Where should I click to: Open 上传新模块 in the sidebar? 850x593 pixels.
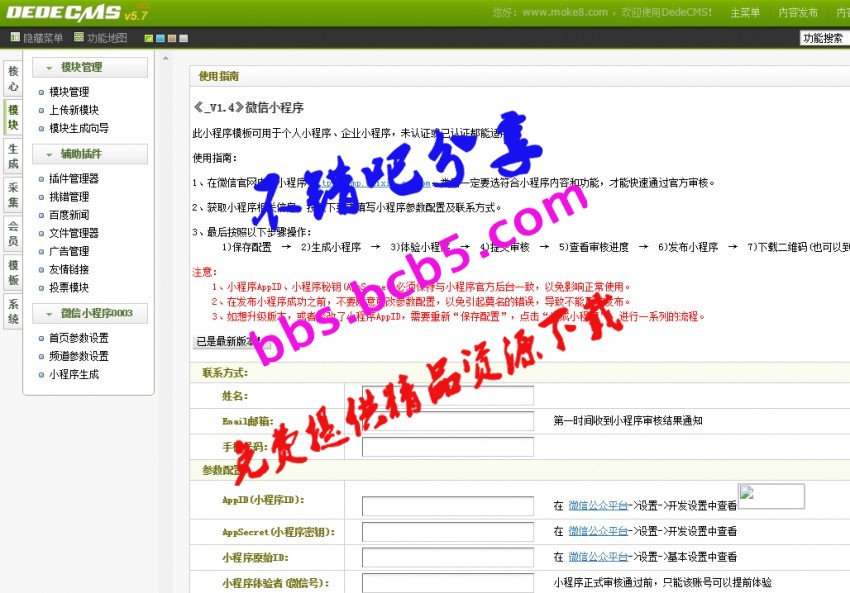74,110
